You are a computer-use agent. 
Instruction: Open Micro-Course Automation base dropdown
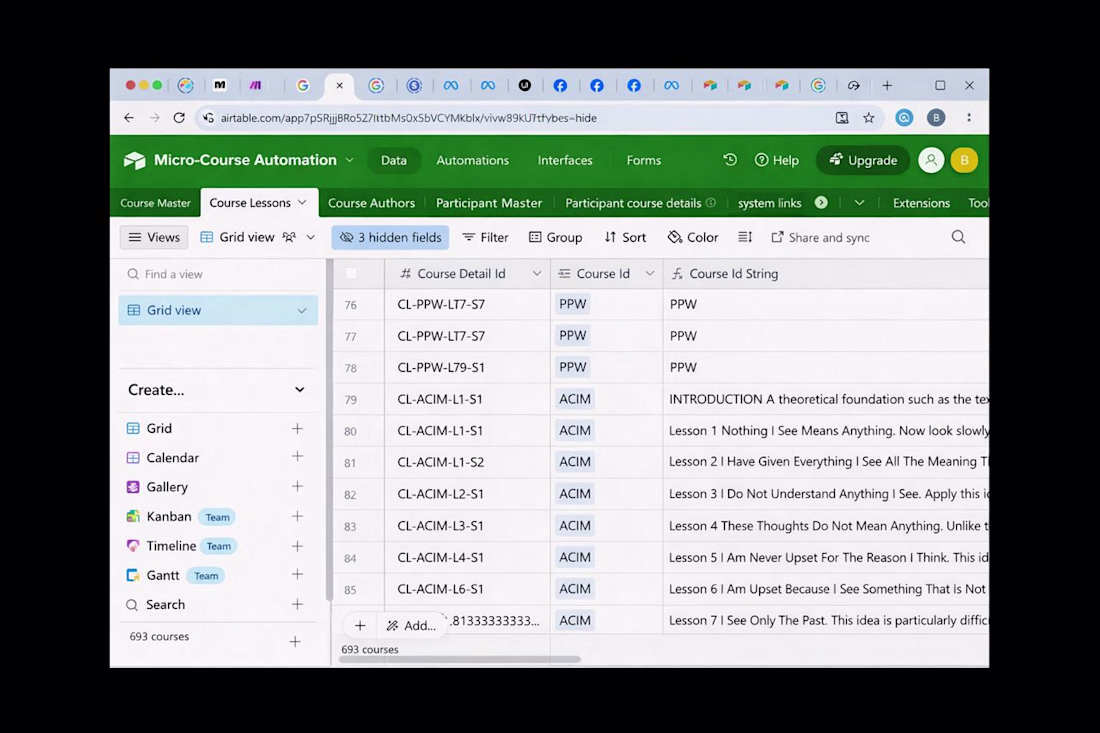349,160
